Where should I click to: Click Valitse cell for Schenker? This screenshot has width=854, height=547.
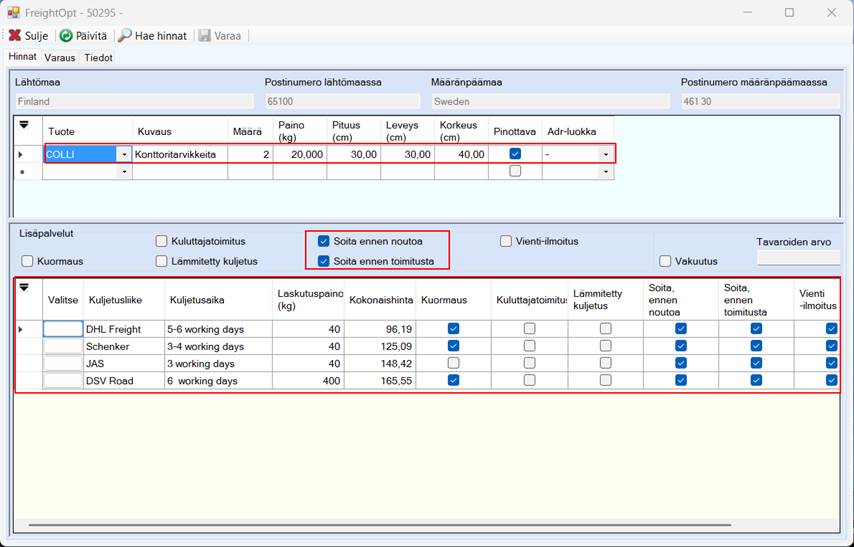[x=63, y=347]
